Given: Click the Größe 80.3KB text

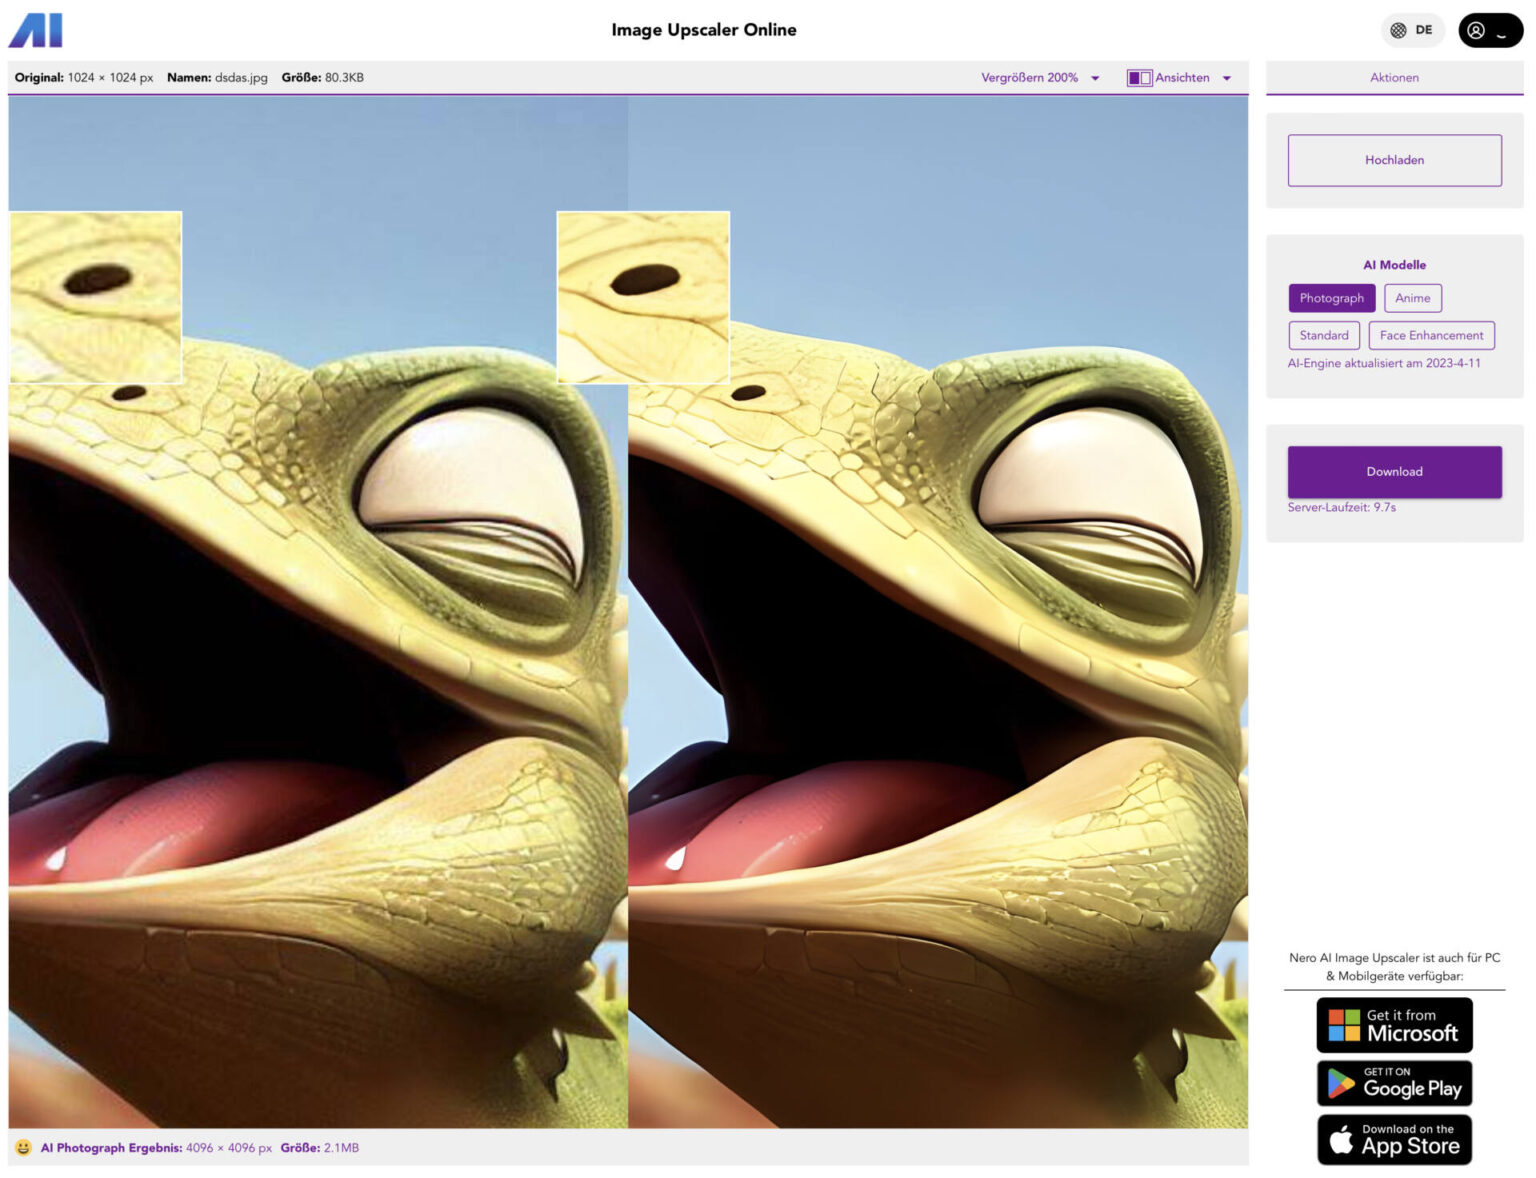Looking at the screenshot, I should pos(323,78).
